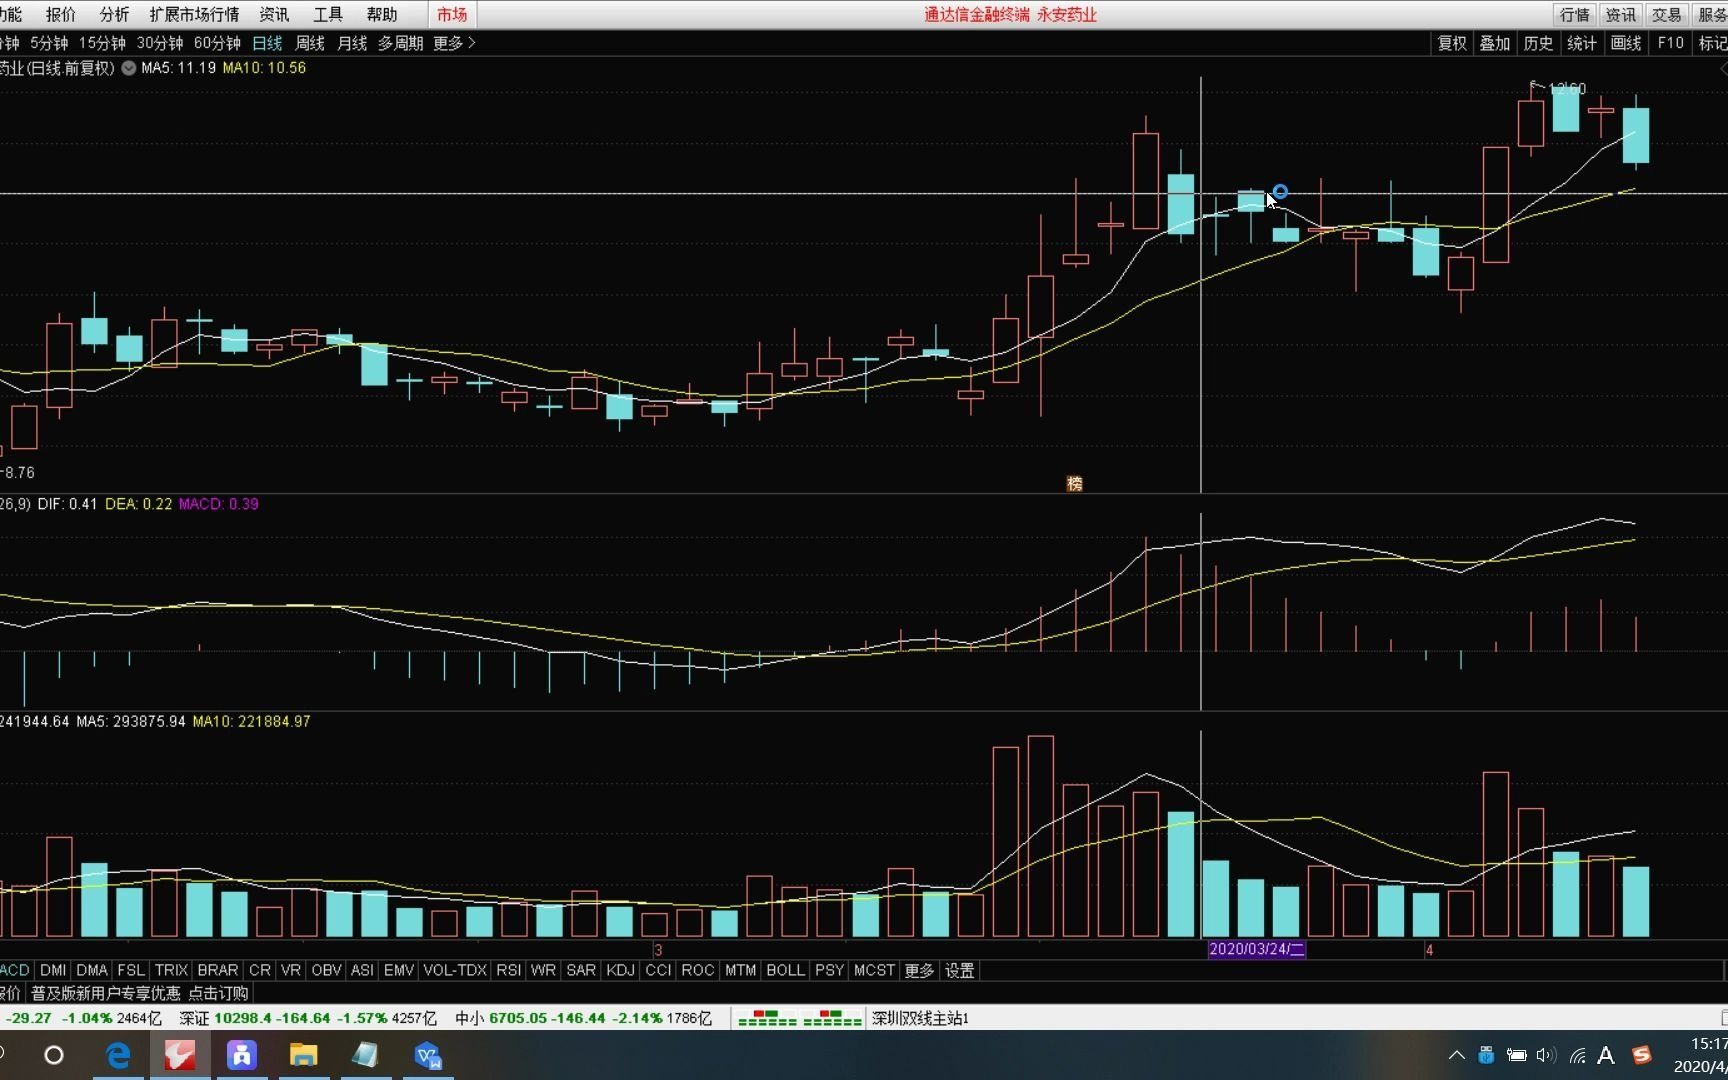This screenshot has height=1080, width=1728.
Task: Click the 深圳双线主站1 server status
Action: click(x=920, y=1018)
